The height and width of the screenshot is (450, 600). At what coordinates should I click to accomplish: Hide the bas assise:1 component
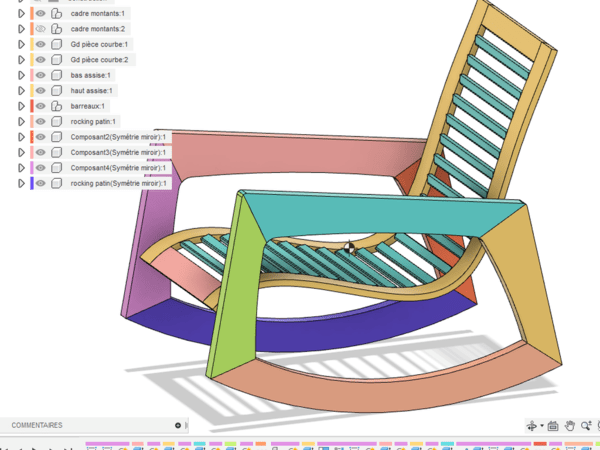[x=41, y=75]
